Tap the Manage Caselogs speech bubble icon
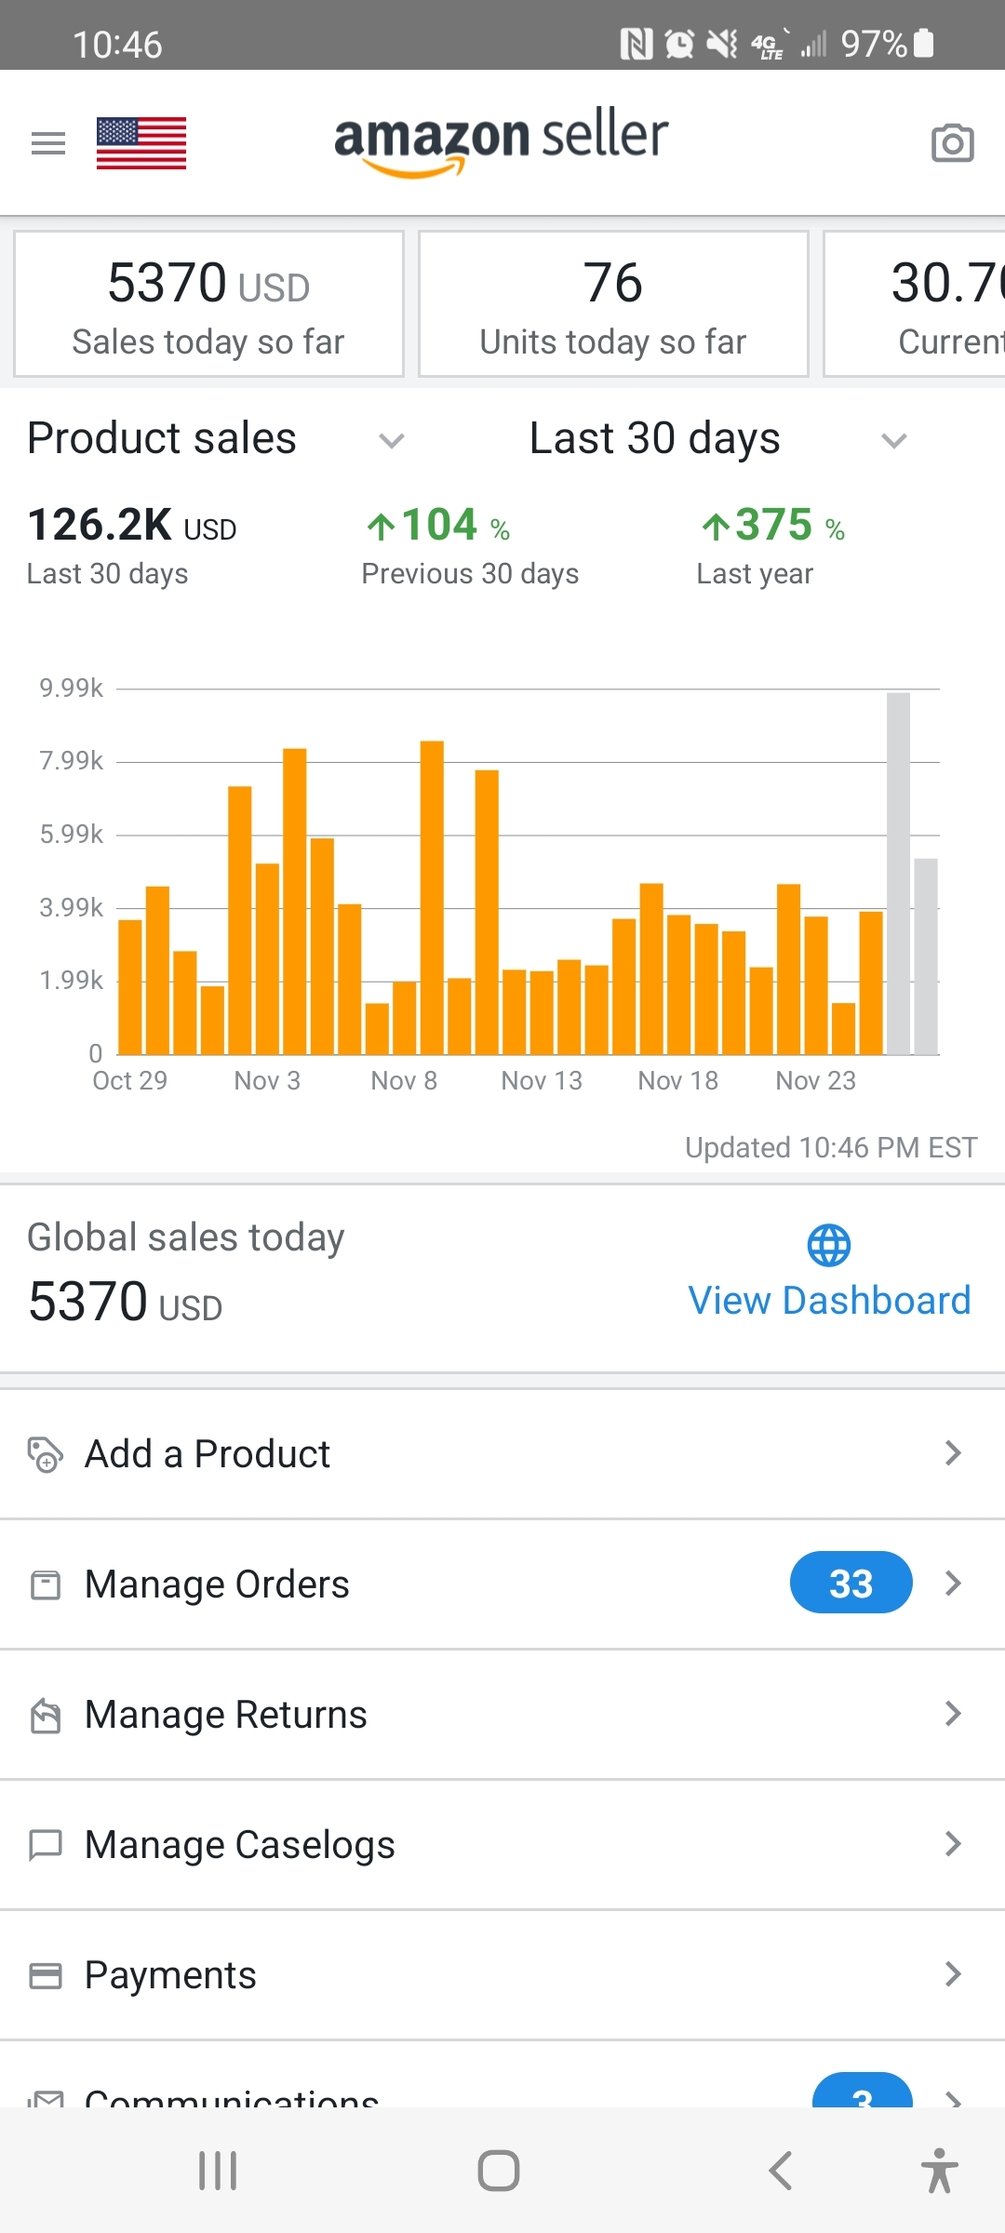 (45, 1844)
